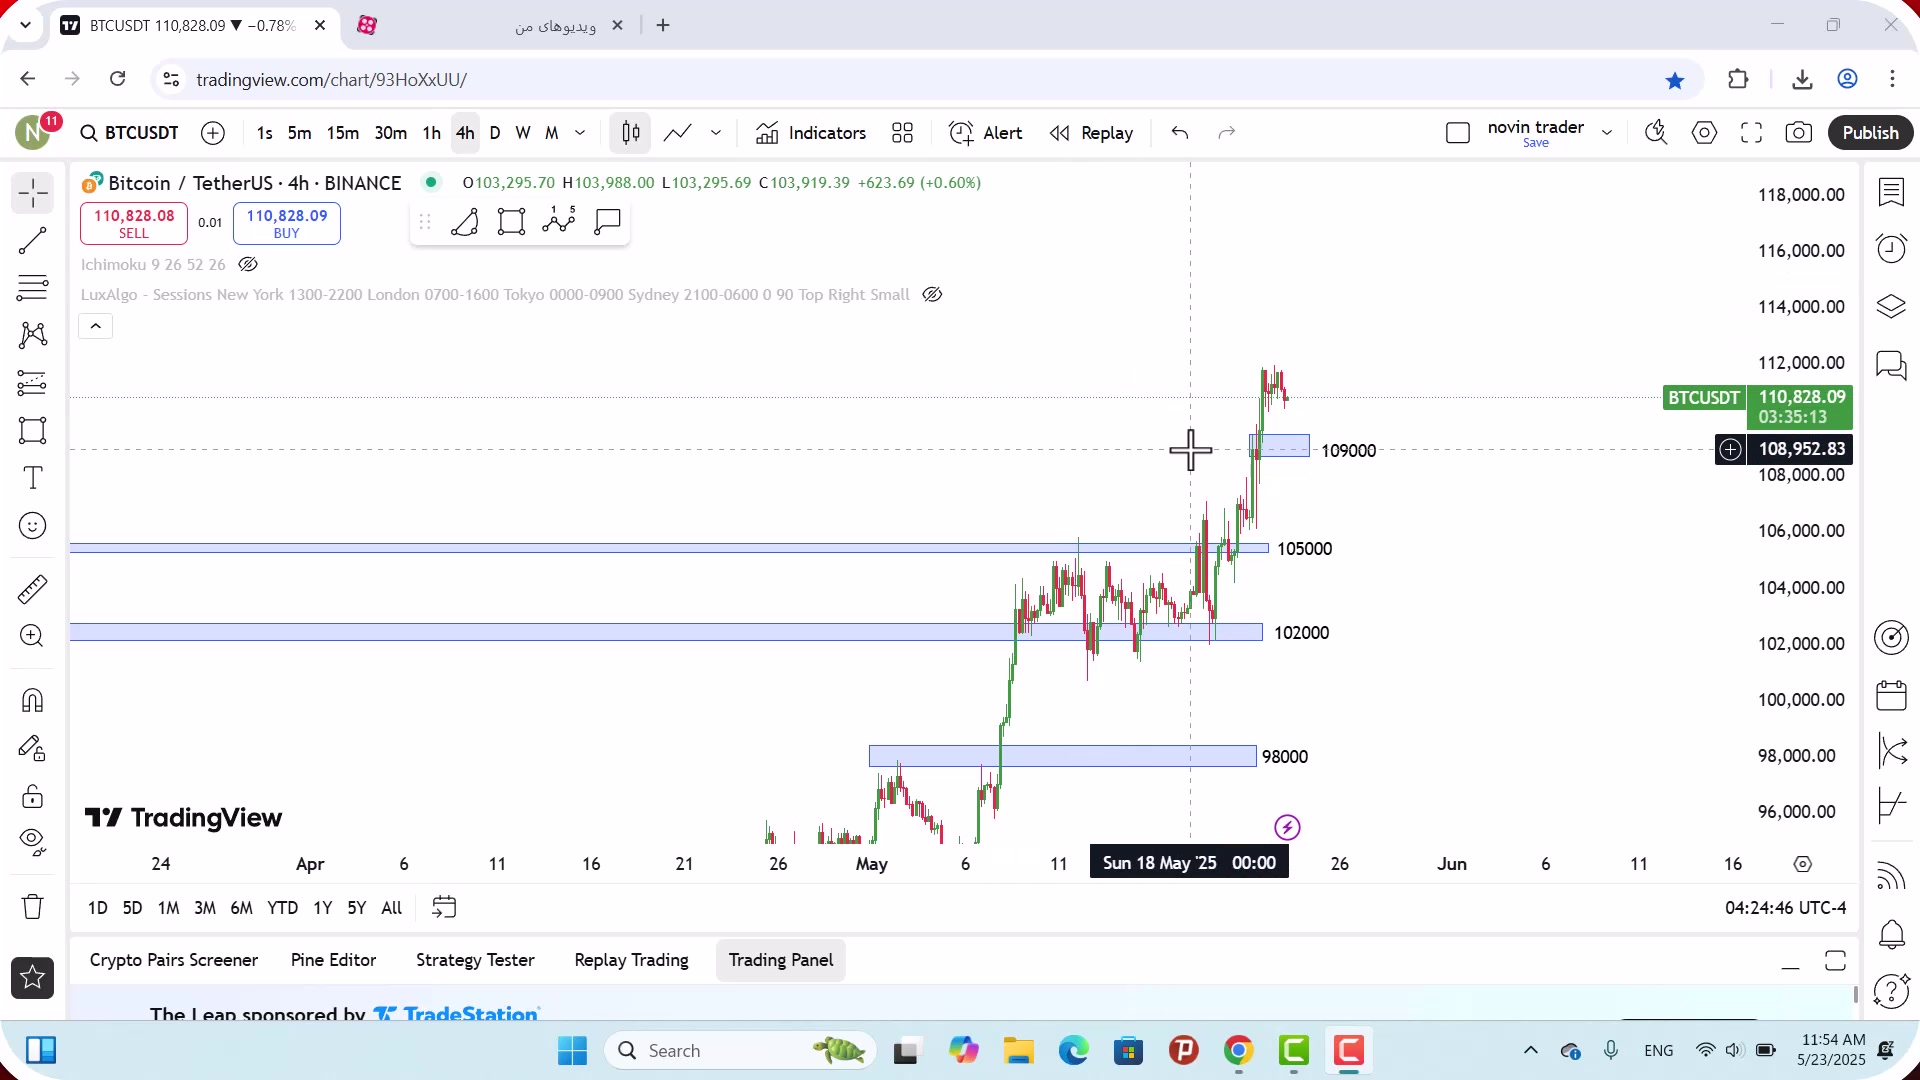Open the Indicators dialog
The width and height of the screenshot is (1920, 1080).
[811, 133]
